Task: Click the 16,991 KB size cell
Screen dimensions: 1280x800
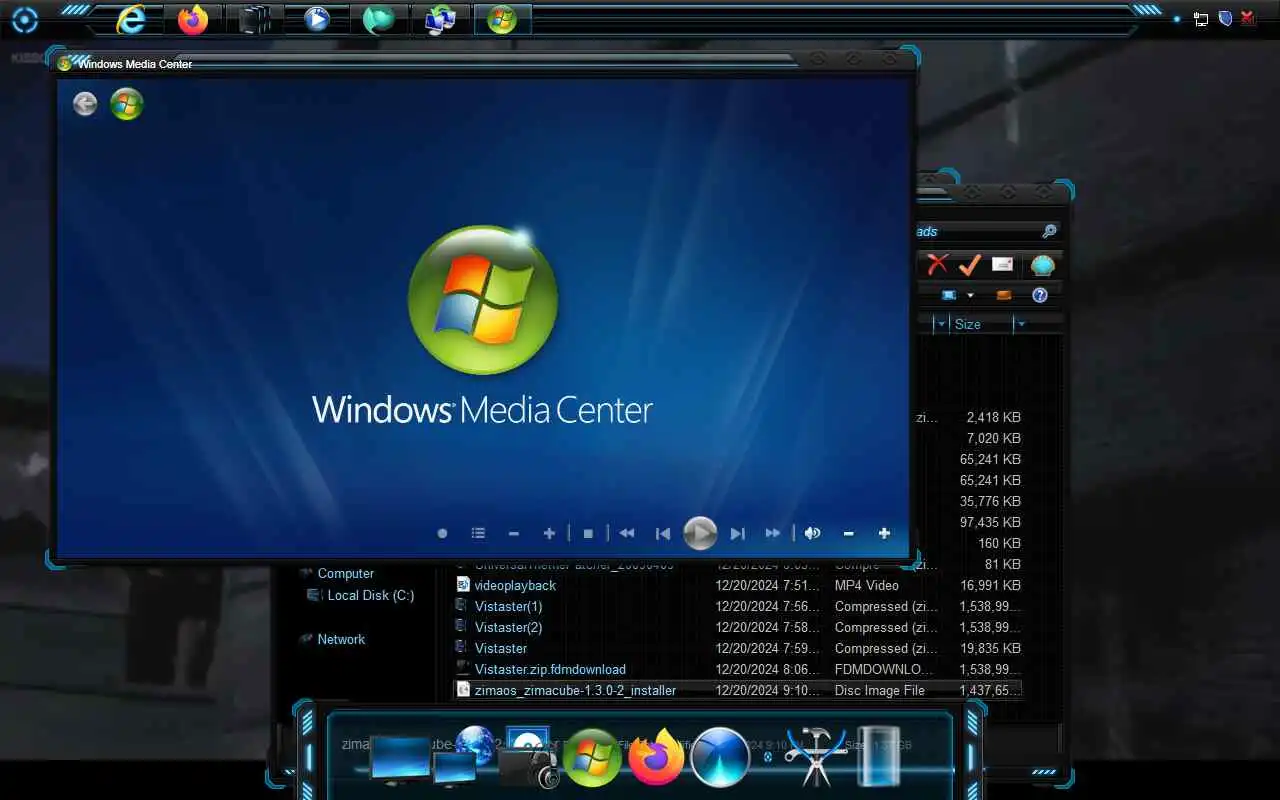Action: click(990, 585)
